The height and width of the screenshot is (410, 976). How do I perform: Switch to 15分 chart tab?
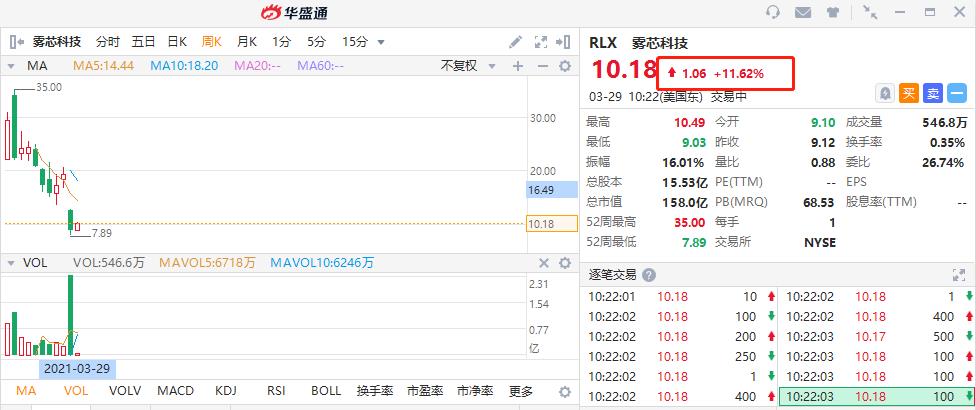[x=354, y=42]
